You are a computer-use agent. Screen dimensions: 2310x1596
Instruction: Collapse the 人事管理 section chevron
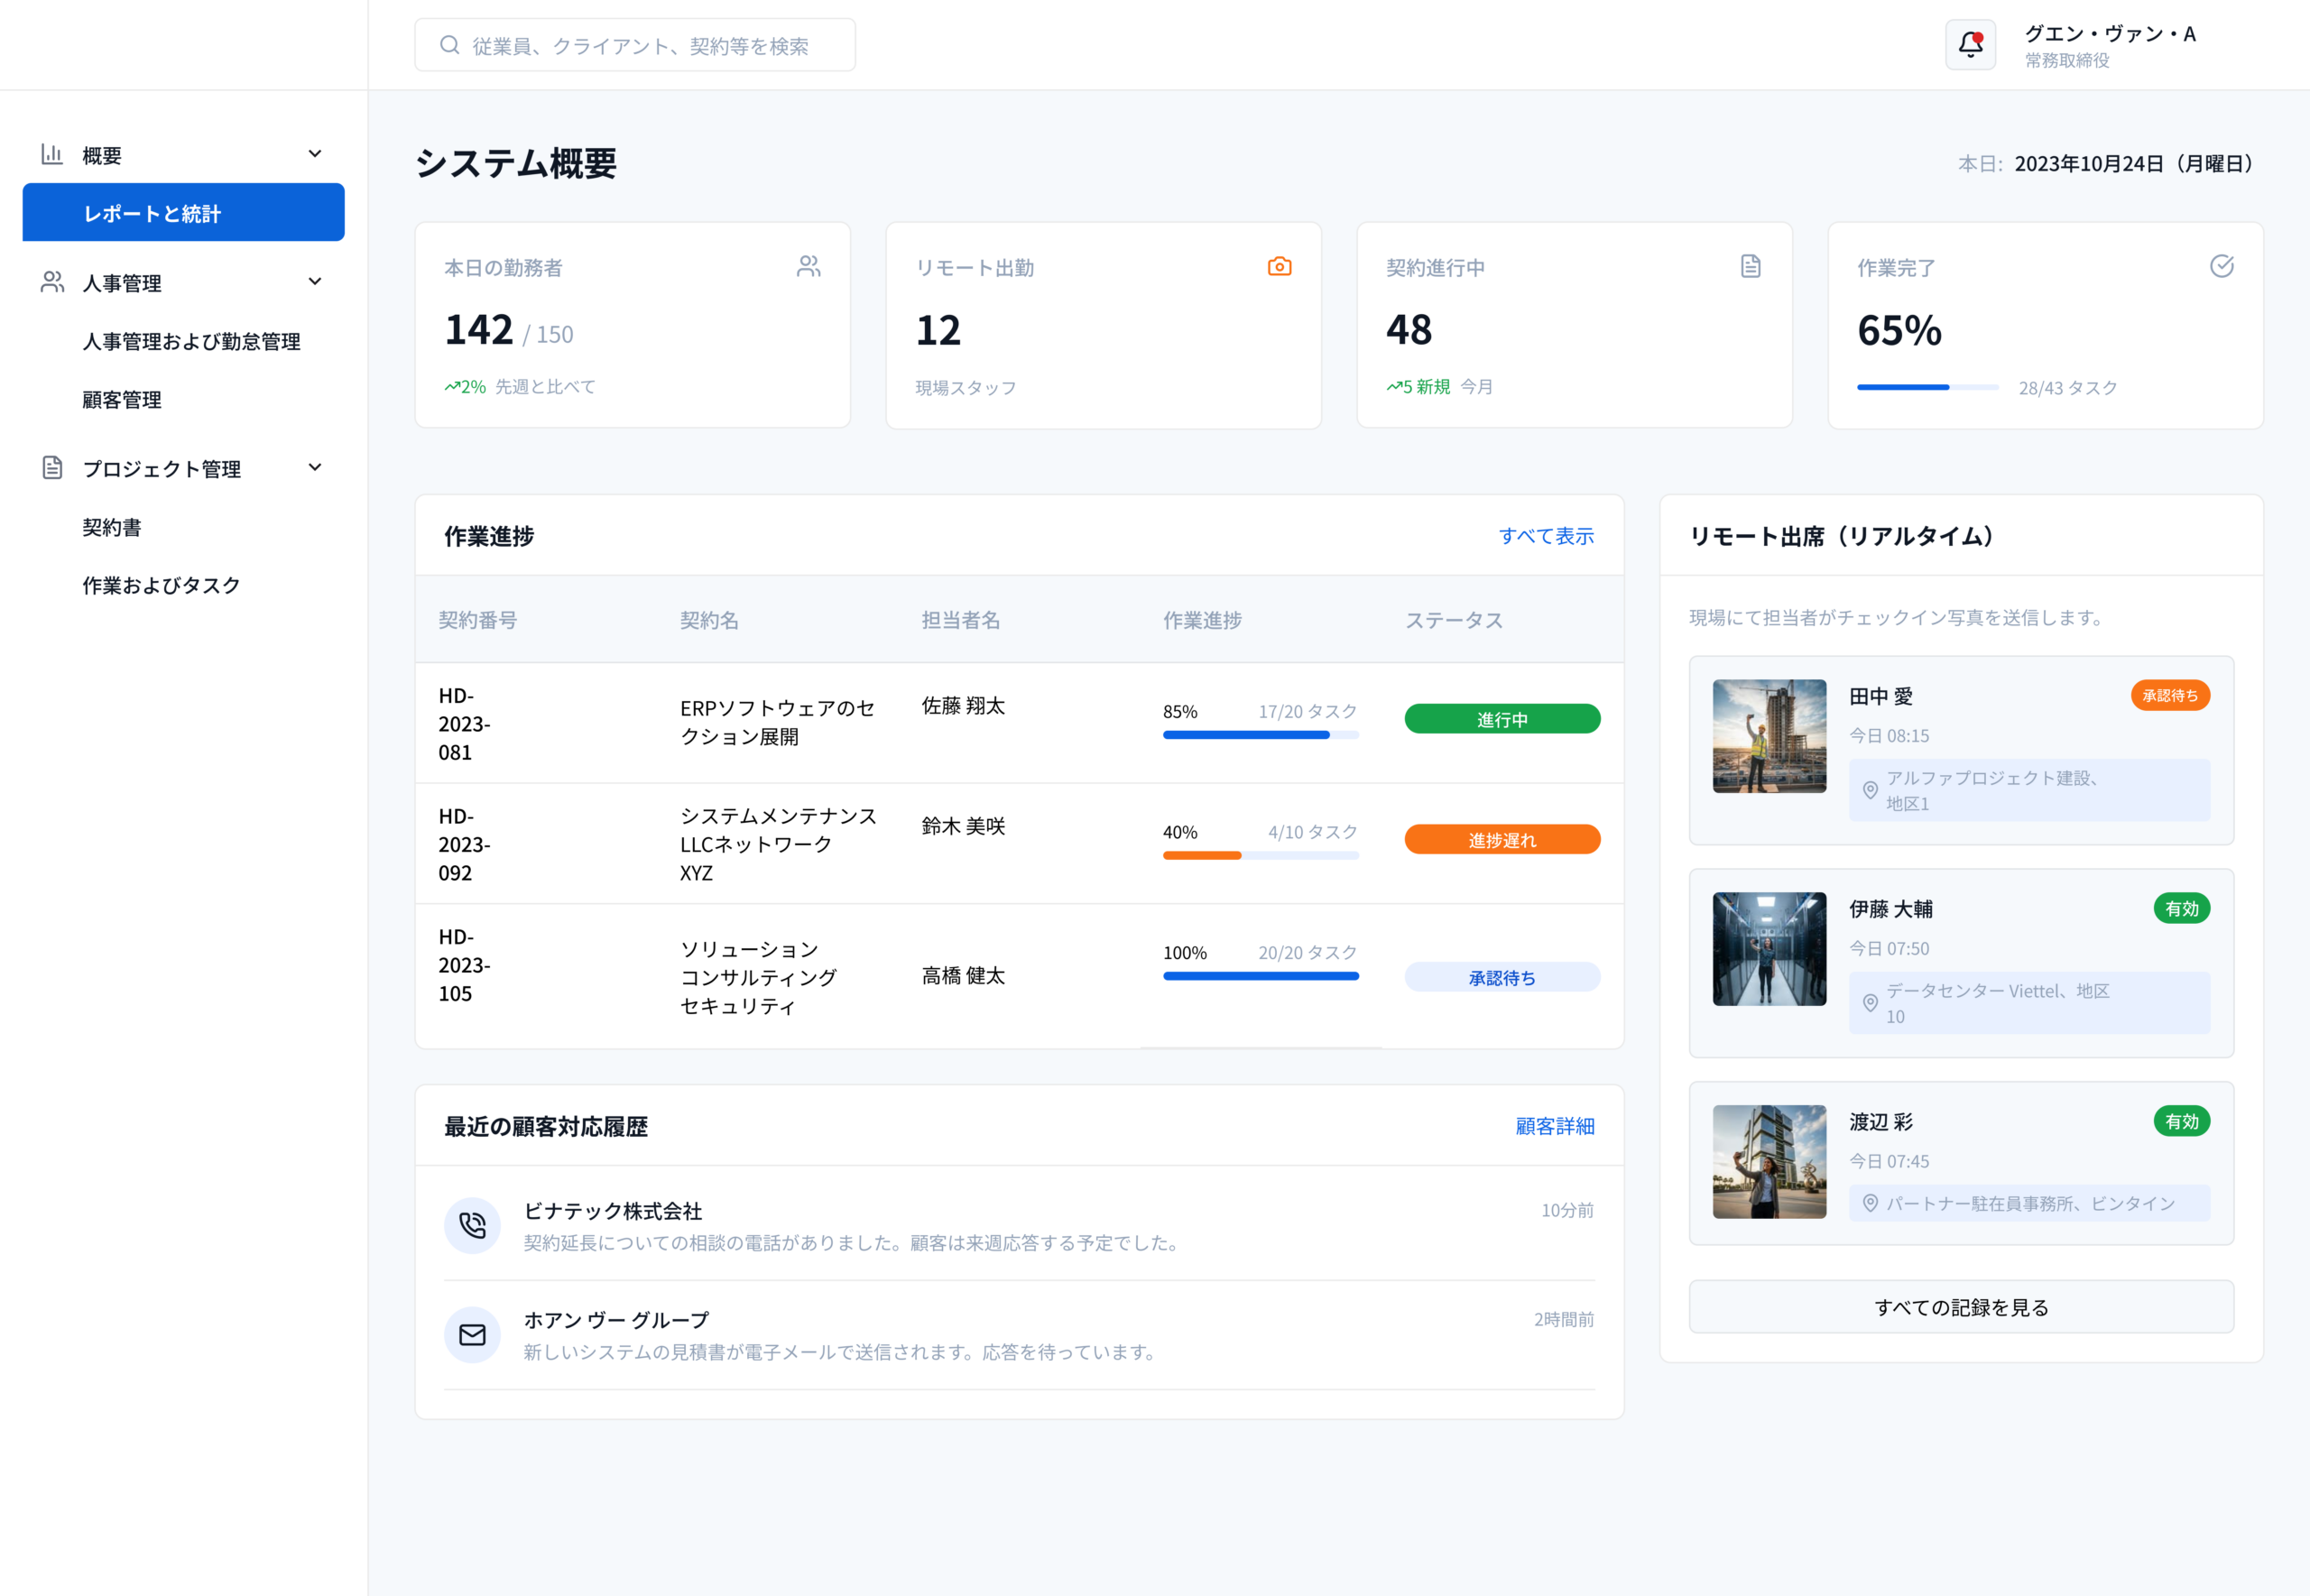pyautogui.click(x=315, y=282)
